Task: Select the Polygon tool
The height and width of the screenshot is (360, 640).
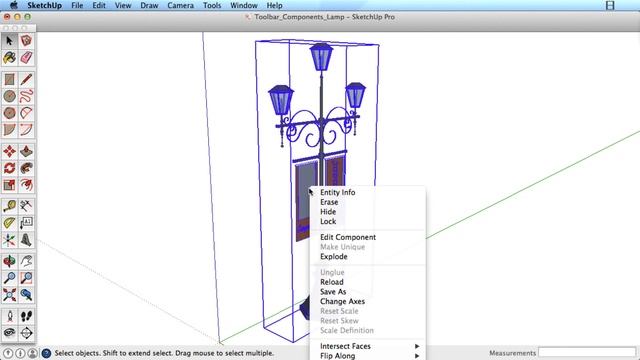Action: [9, 113]
